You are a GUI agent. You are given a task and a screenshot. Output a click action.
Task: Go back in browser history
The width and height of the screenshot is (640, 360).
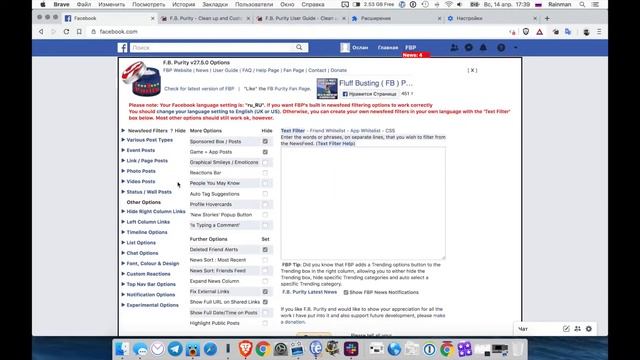pyautogui.click(x=41, y=31)
